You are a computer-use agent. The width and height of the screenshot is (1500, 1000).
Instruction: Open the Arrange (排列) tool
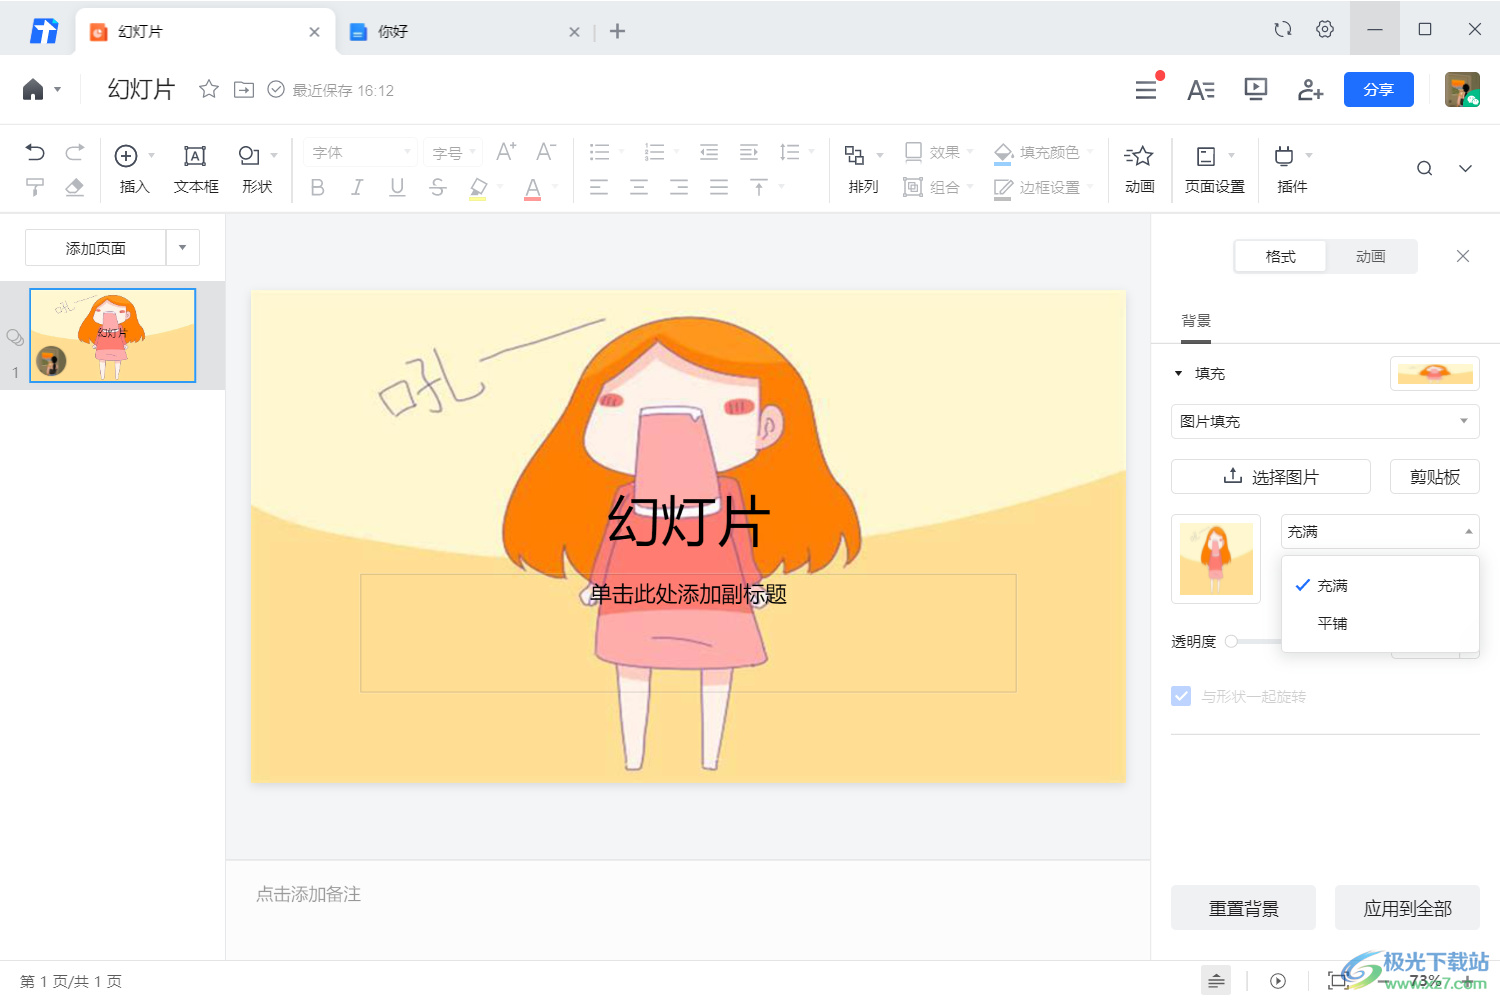(863, 169)
